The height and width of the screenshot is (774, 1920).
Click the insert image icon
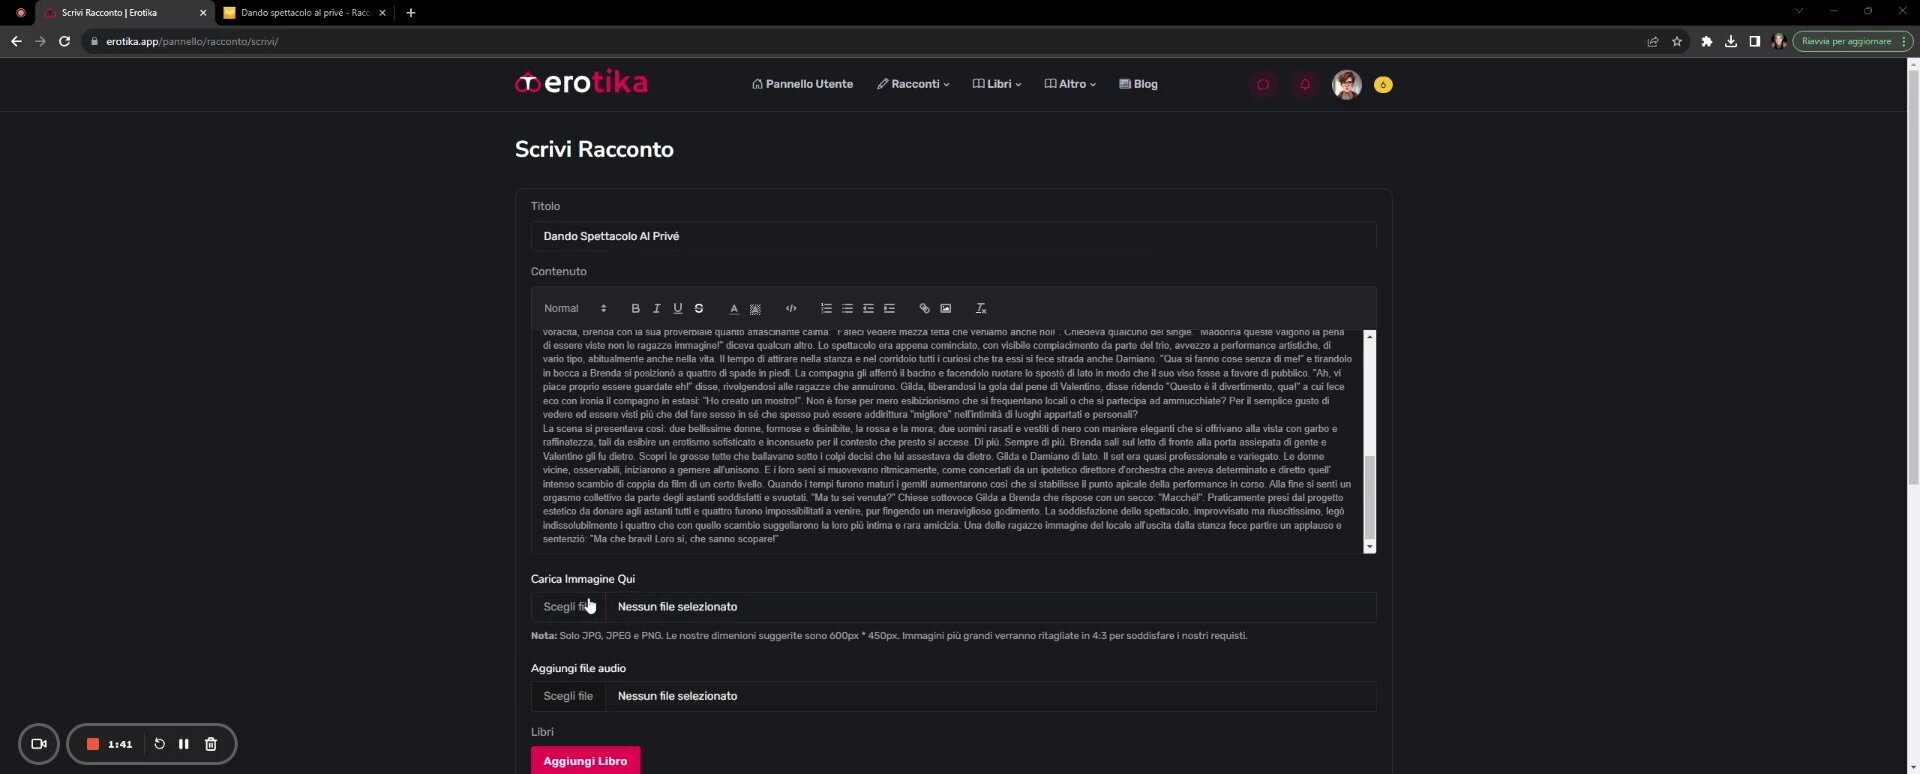point(946,309)
